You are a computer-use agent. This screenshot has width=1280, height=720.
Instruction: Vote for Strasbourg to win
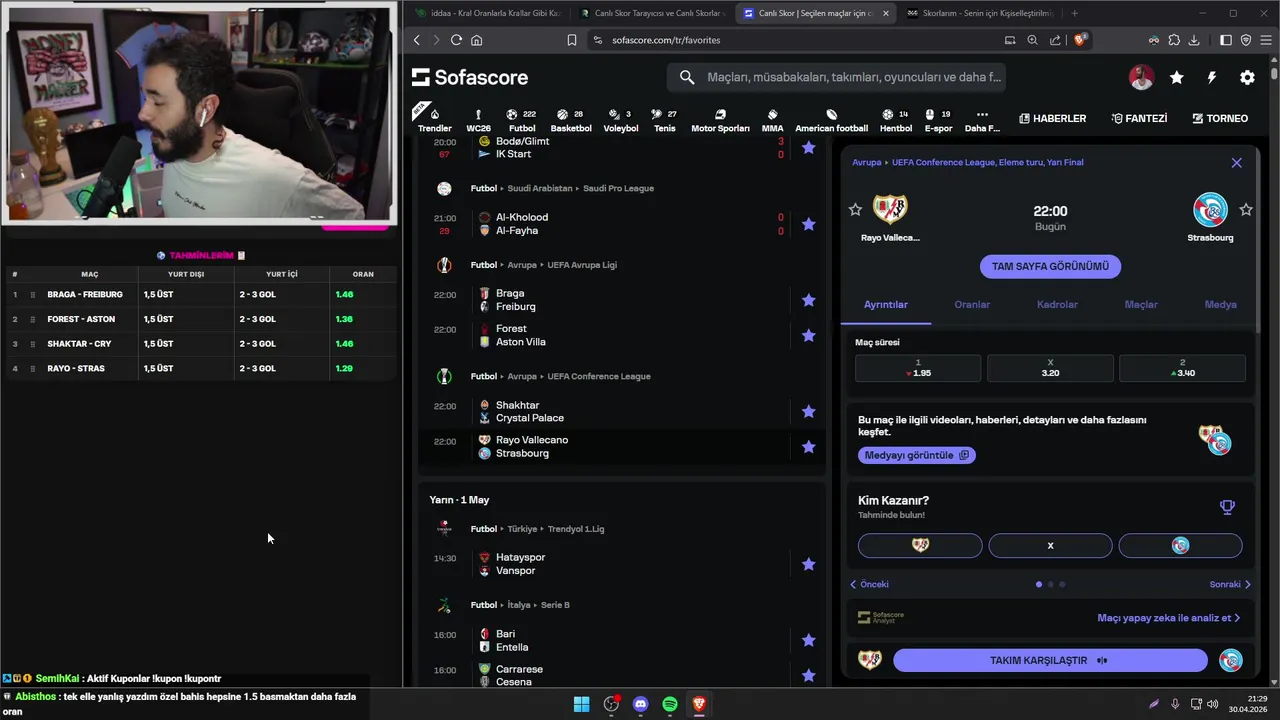point(1180,545)
